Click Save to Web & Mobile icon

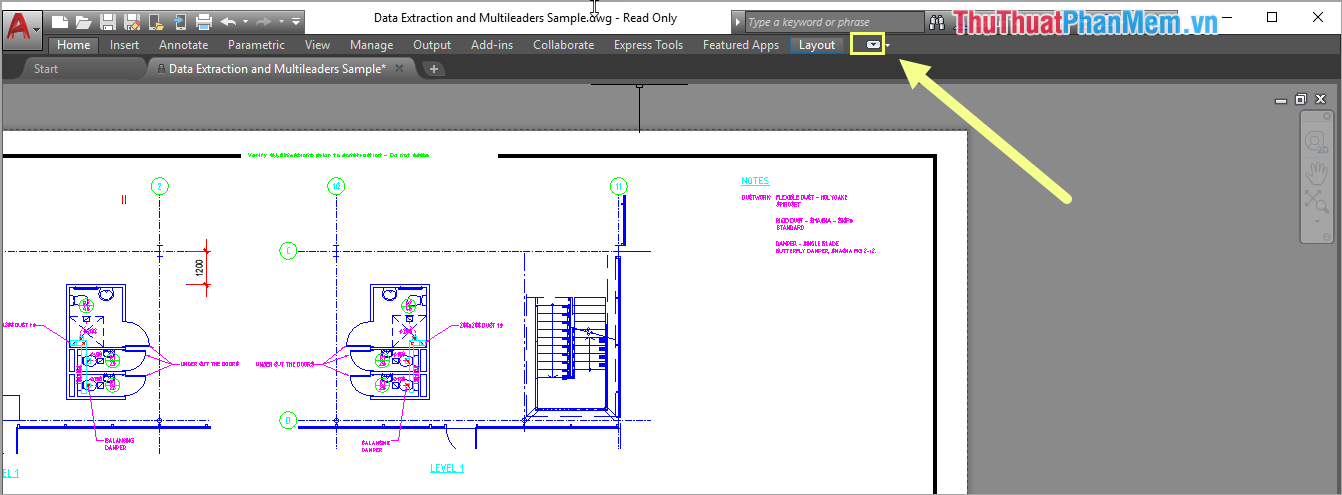(180, 22)
